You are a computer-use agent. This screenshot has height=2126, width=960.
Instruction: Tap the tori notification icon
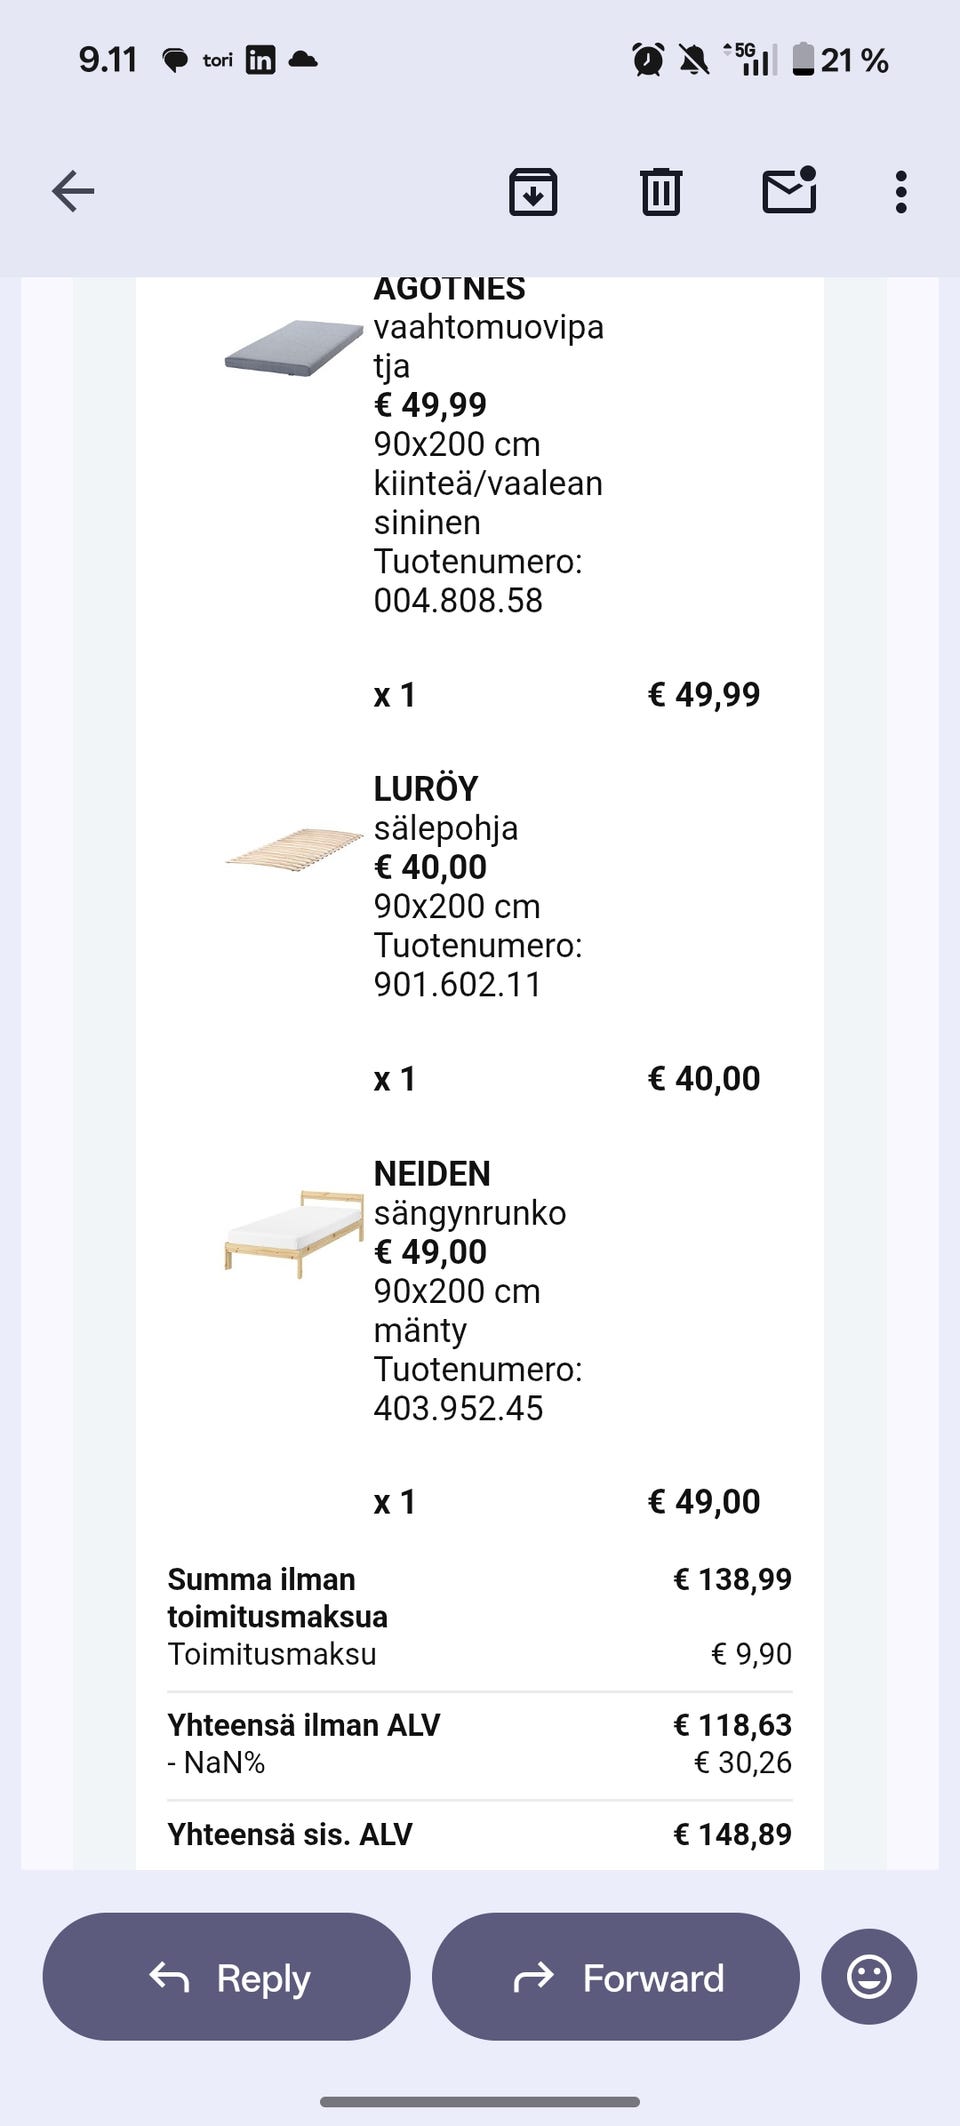(x=218, y=60)
